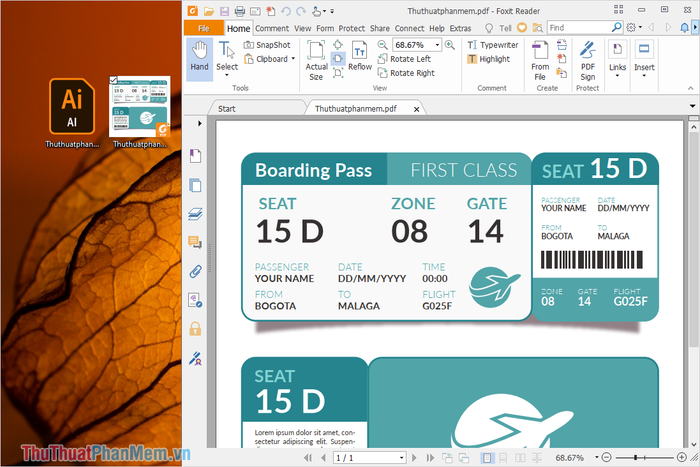The image size is (700, 467).
Task: Click the Undo arrow in quick access
Action: [286, 11]
